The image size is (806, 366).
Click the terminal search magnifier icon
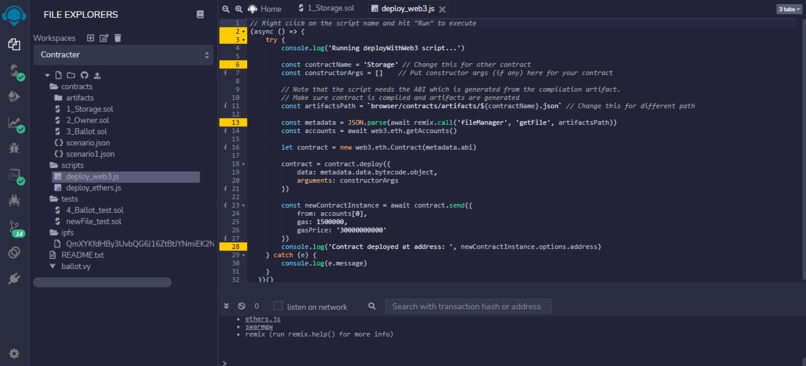click(372, 306)
